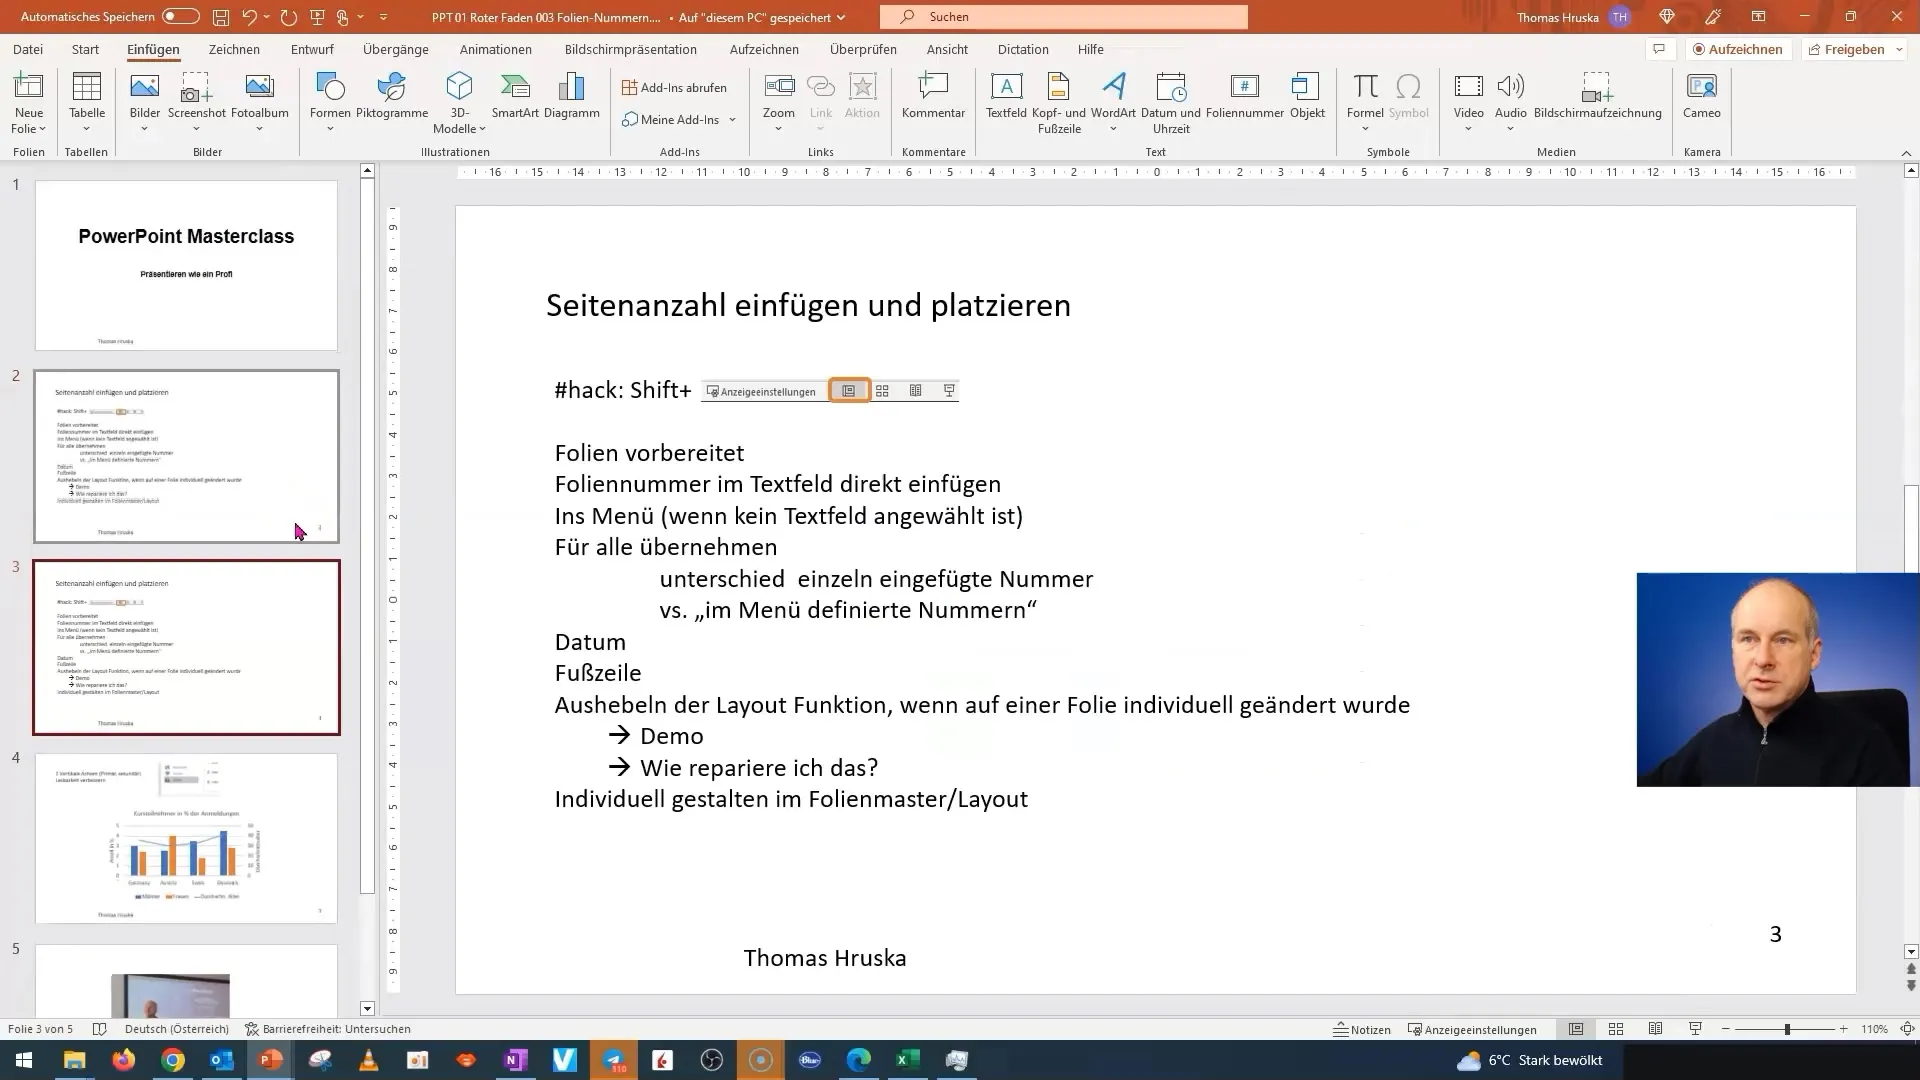Expand the Meine Add-Ins dropdown
Viewport: 1920px width, 1080px height.
(732, 120)
